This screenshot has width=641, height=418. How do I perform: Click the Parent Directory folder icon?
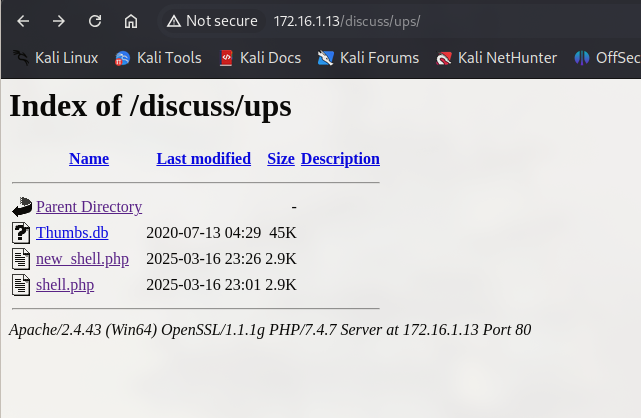tap(22, 207)
